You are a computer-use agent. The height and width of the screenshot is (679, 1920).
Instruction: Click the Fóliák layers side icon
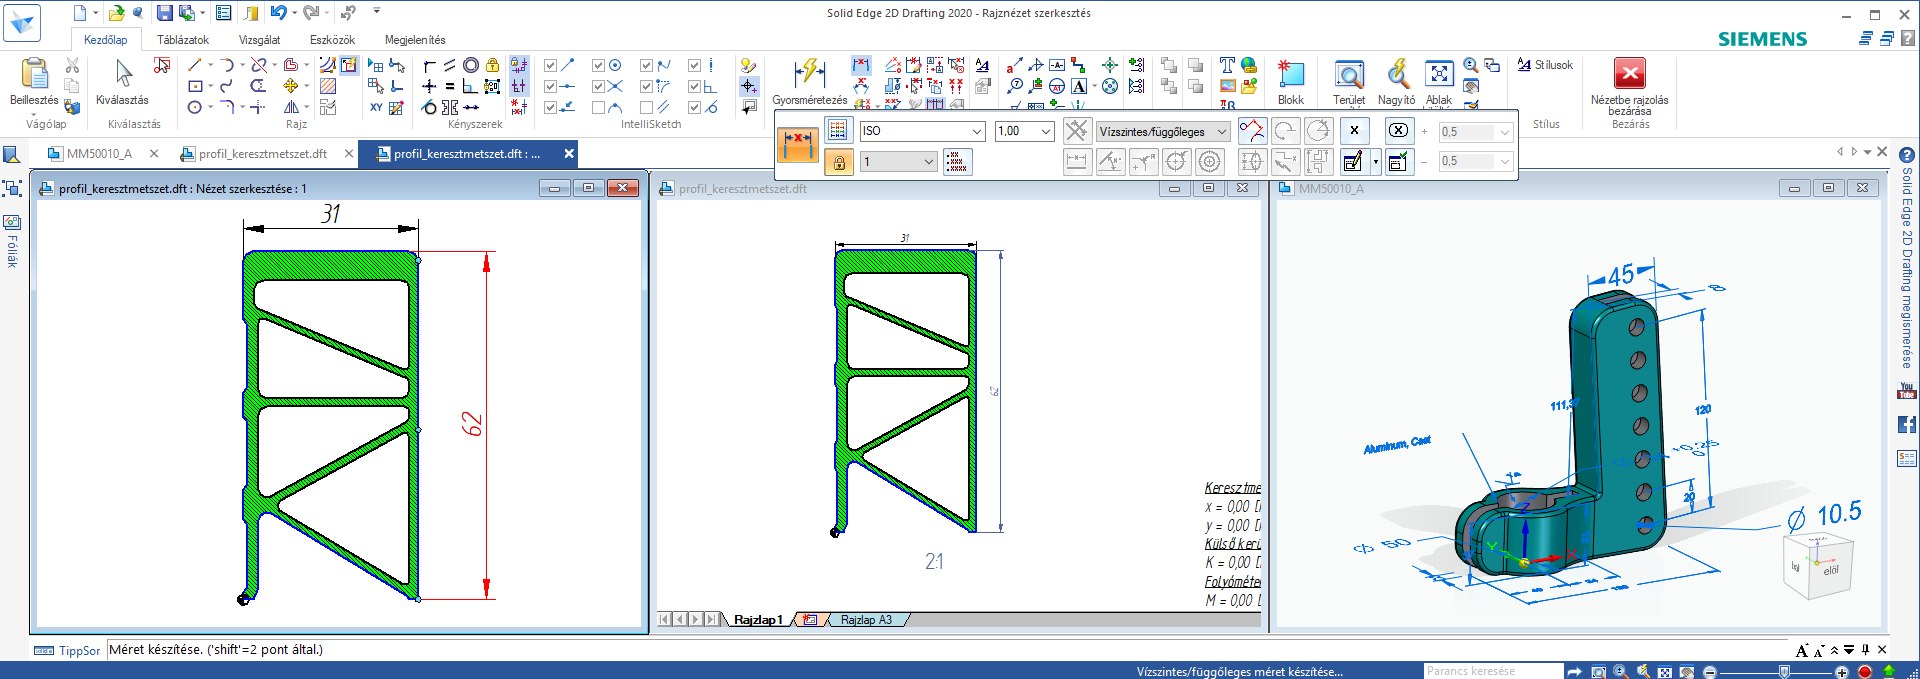(x=12, y=240)
